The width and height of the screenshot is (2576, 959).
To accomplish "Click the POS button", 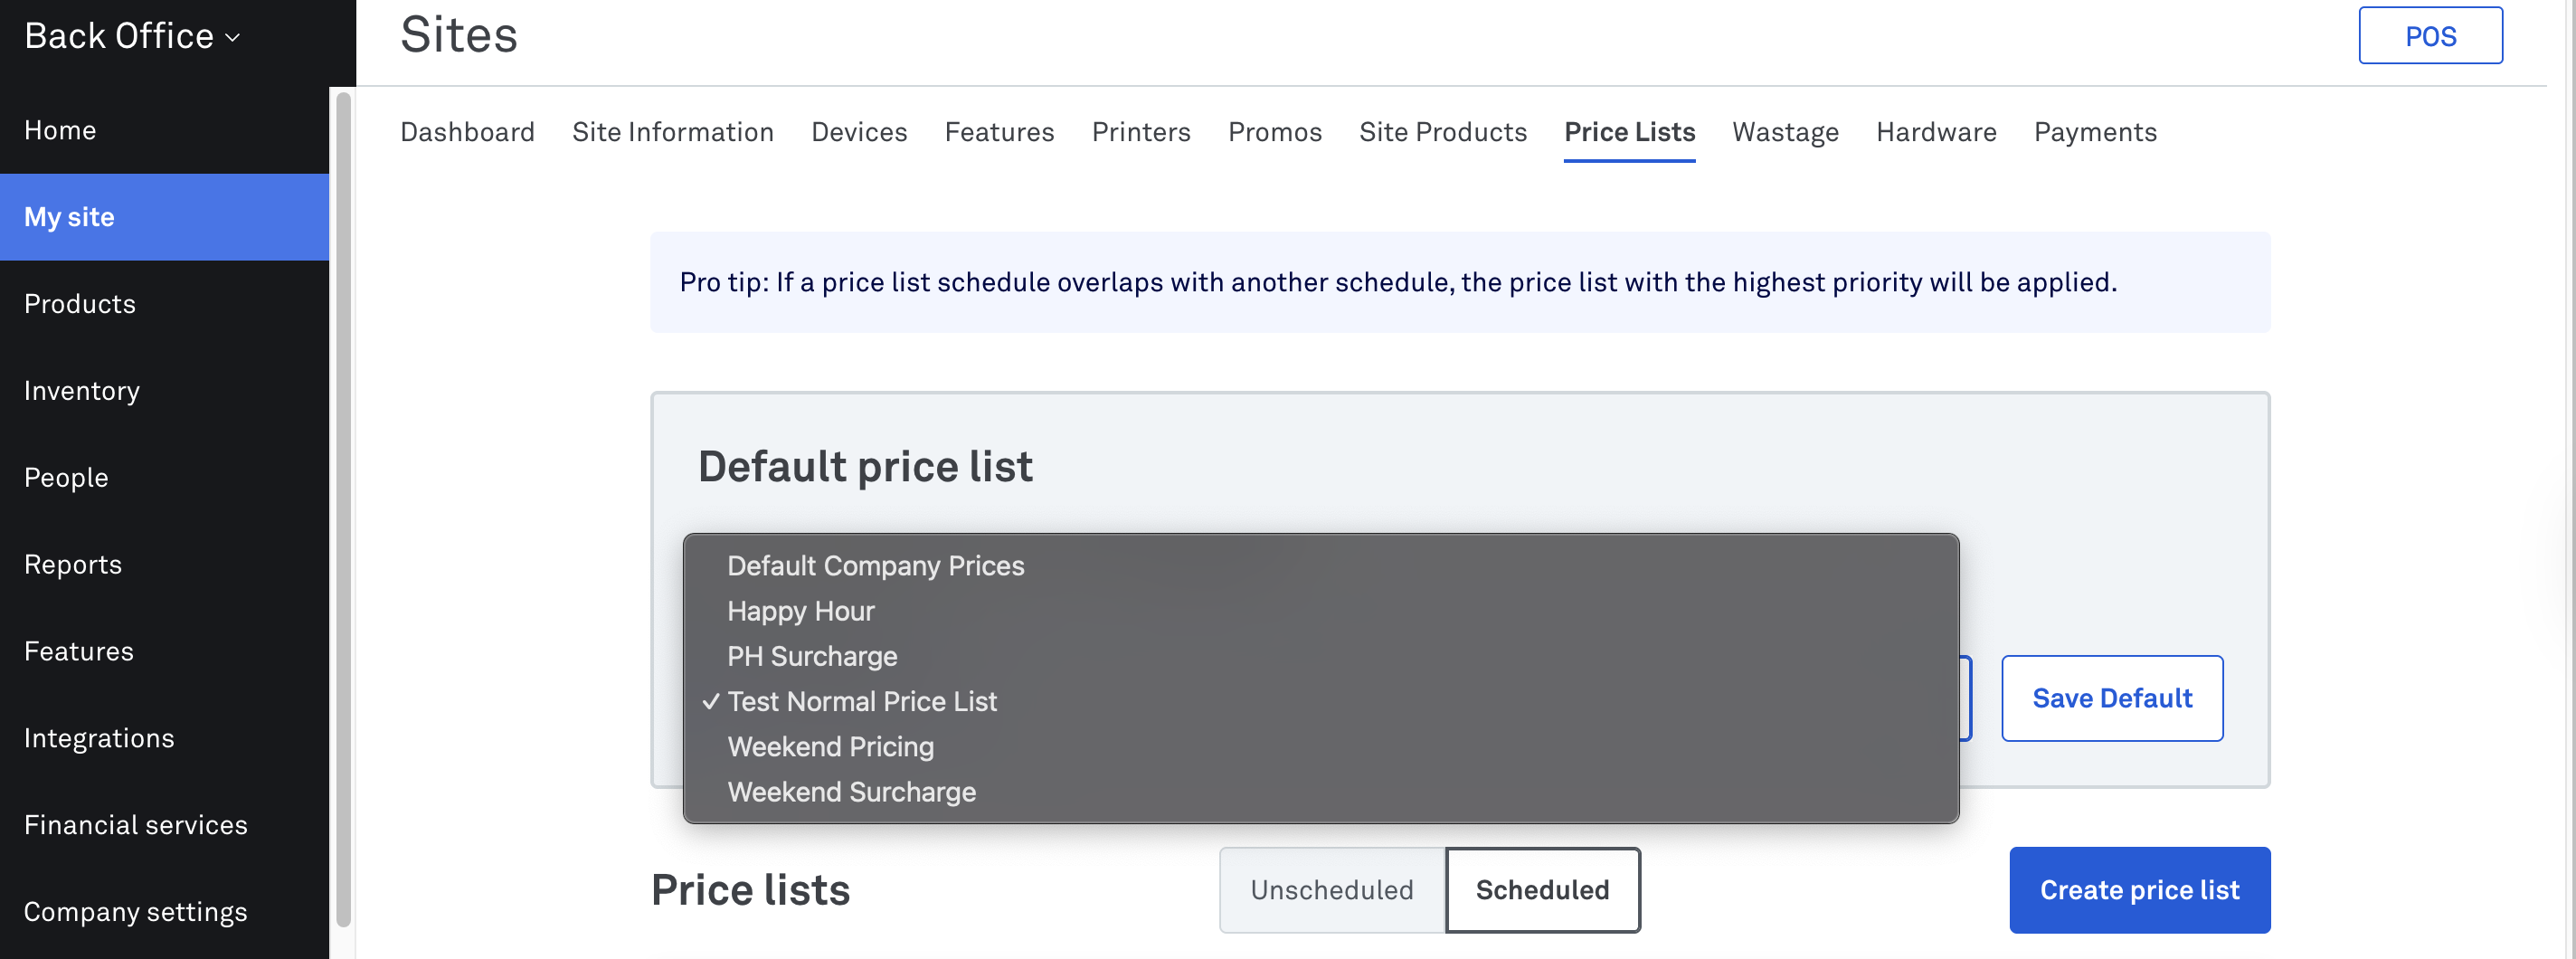I will tap(2431, 36).
